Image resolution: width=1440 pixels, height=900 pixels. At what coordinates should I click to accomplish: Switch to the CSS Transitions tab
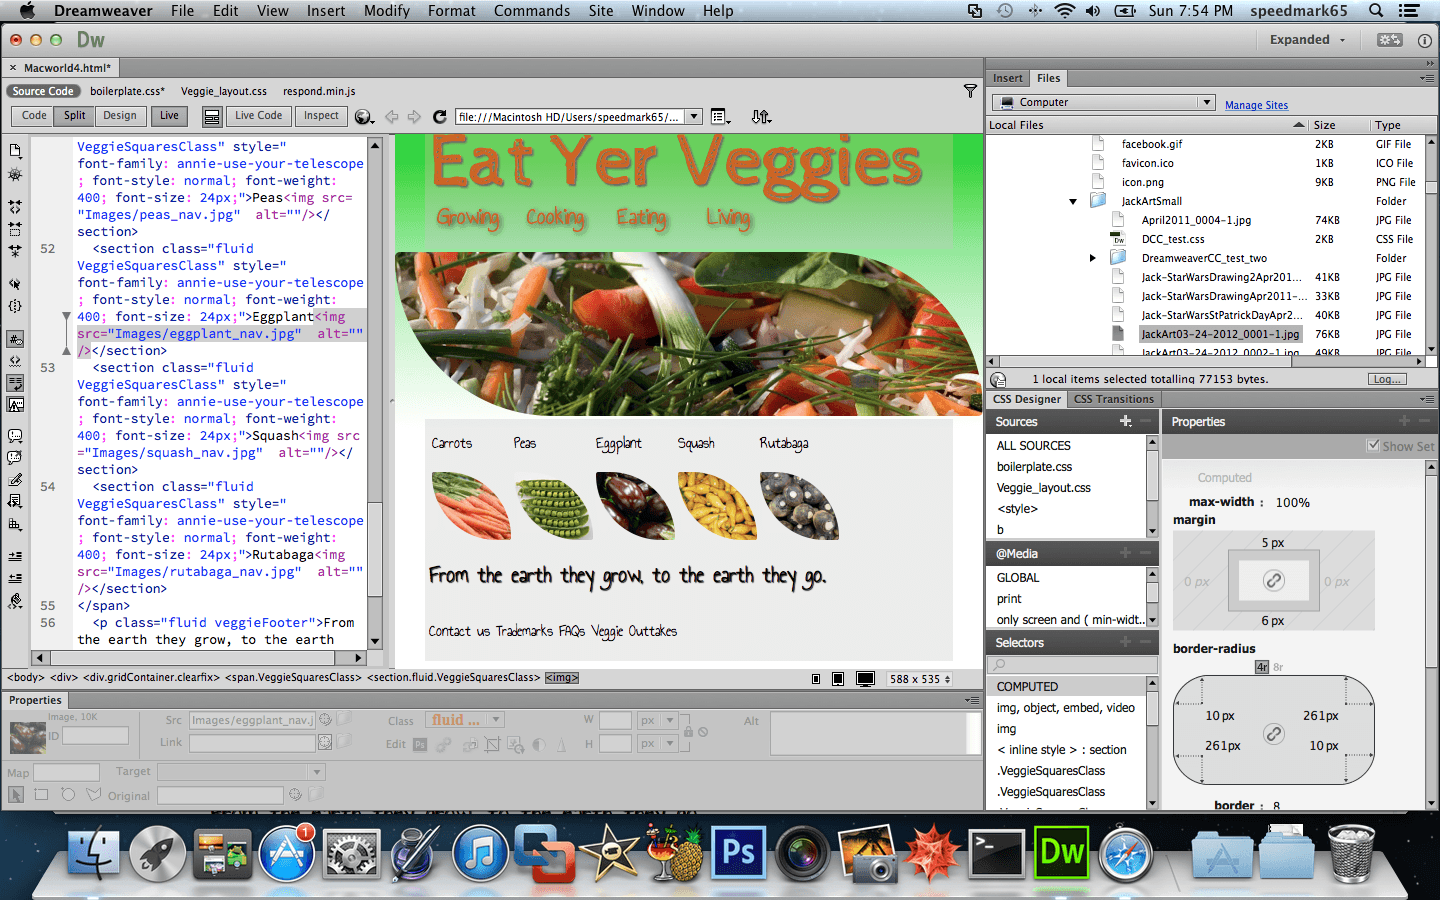(x=1113, y=399)
